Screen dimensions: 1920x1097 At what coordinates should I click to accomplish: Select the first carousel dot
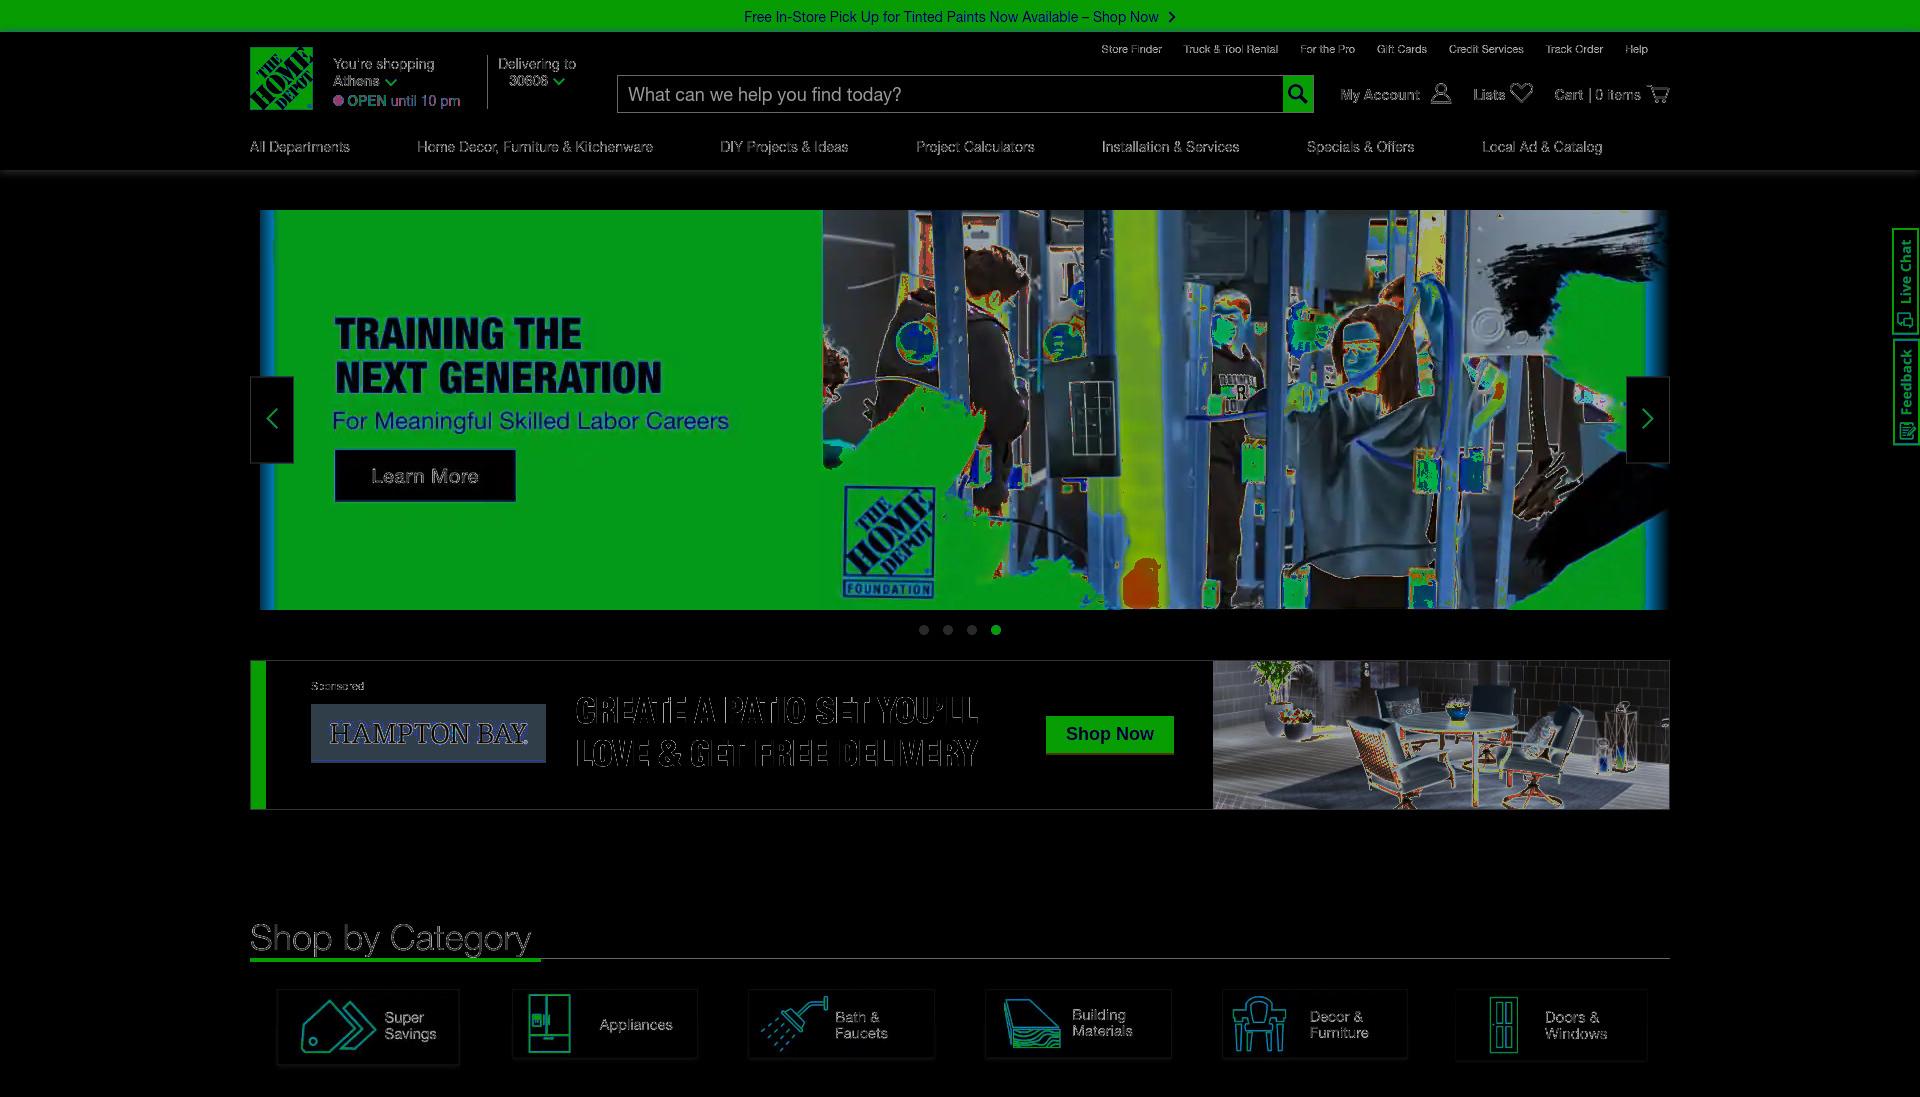pyautogui.click(x=924, y=630)
